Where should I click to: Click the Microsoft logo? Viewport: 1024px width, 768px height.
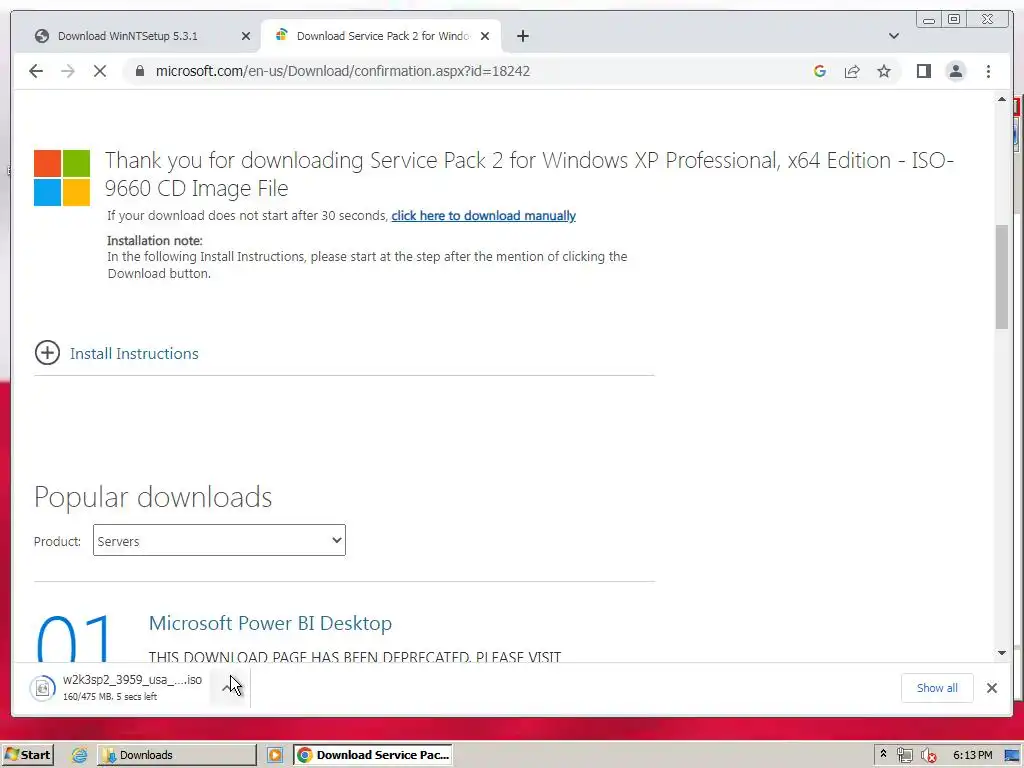pyautogui.click(x=62, y=178)
